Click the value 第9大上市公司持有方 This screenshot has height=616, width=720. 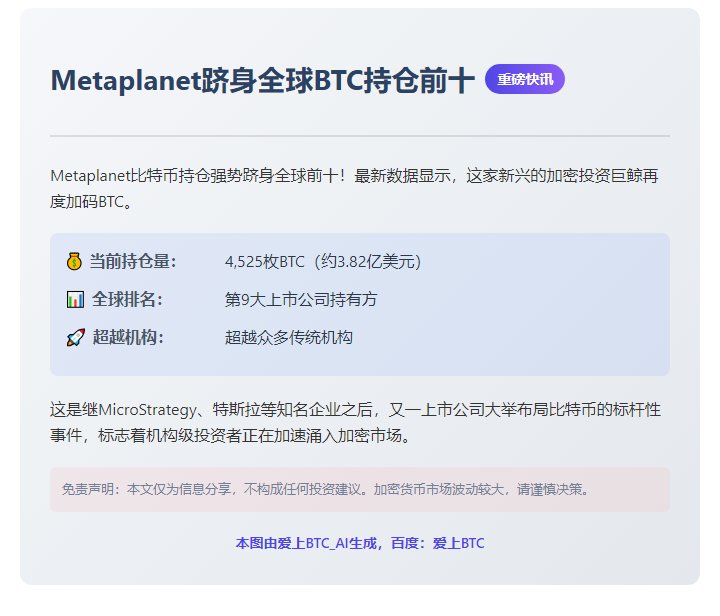301,300
